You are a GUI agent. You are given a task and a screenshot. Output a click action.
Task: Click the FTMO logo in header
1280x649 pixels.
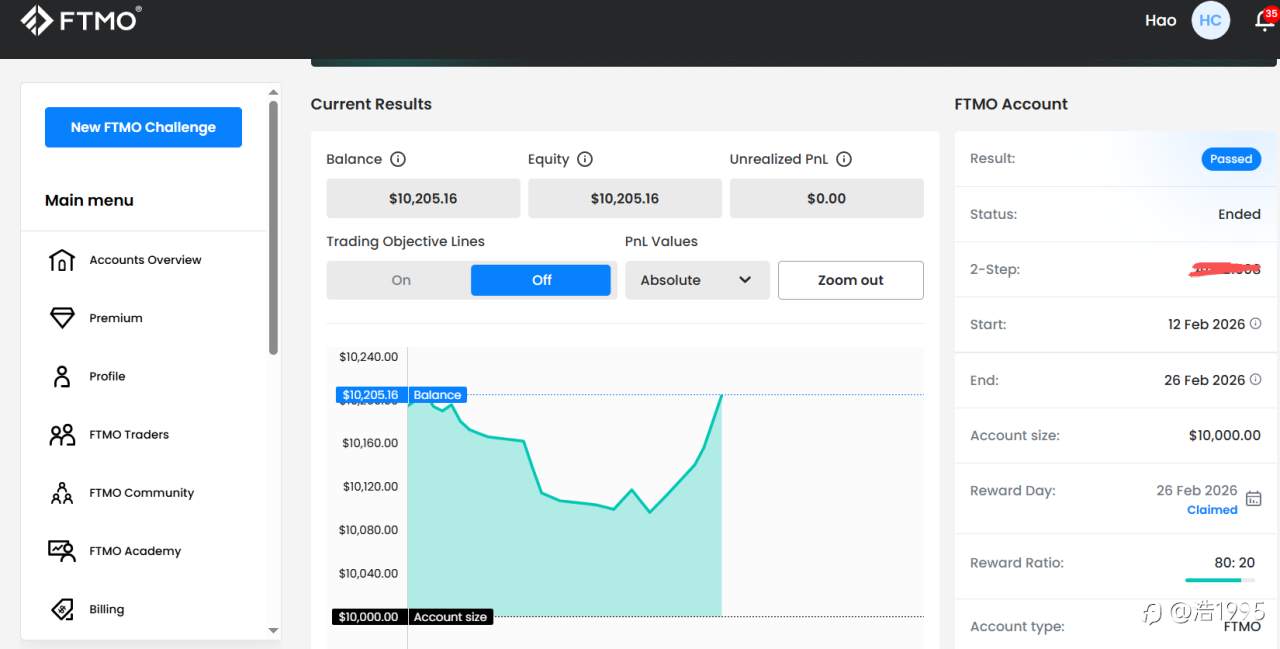[x=80, y=20]
